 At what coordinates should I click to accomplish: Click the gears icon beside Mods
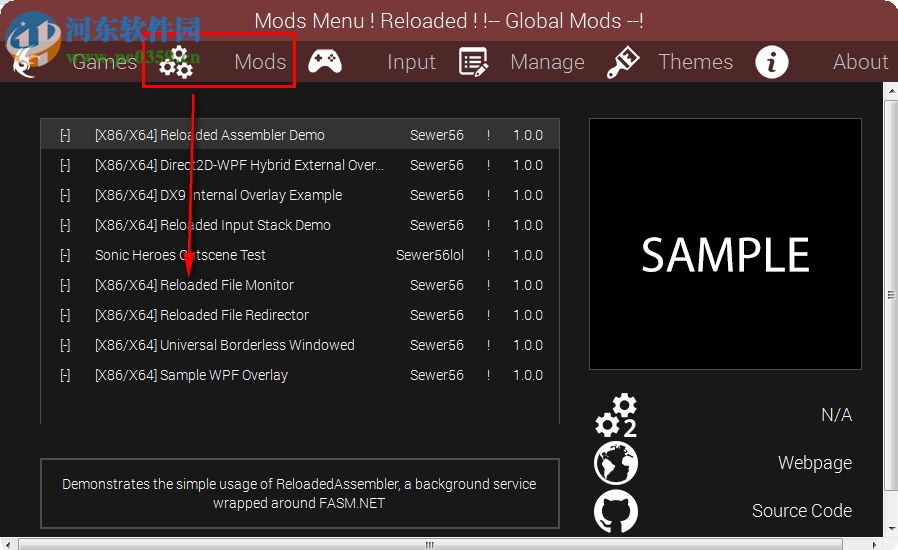click(176, 62)
